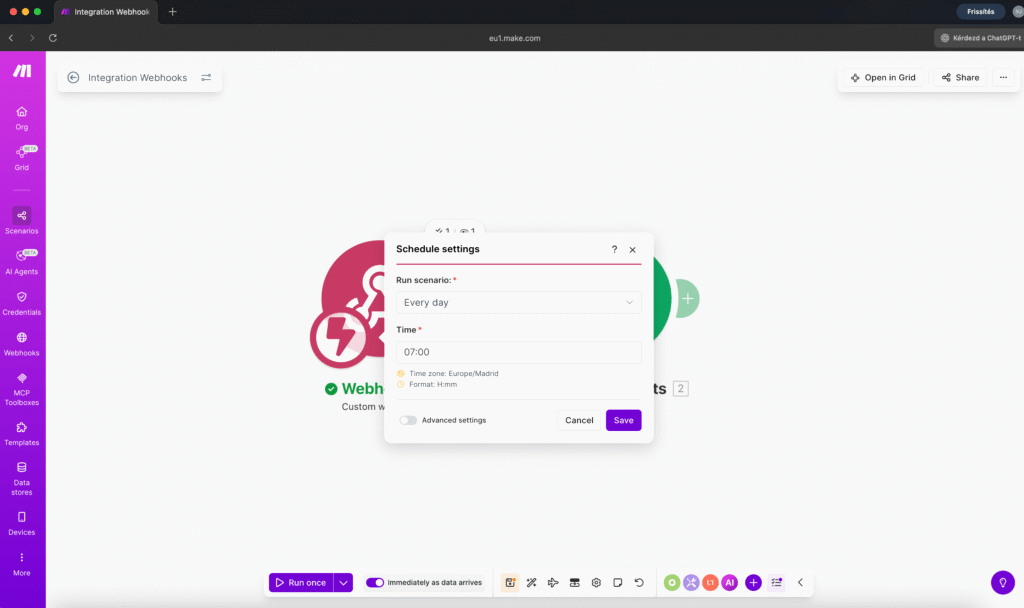Viewport: 1024px width, 608px height.
Task: Cancel the schedule settings dialog
Action: point(579,420)
